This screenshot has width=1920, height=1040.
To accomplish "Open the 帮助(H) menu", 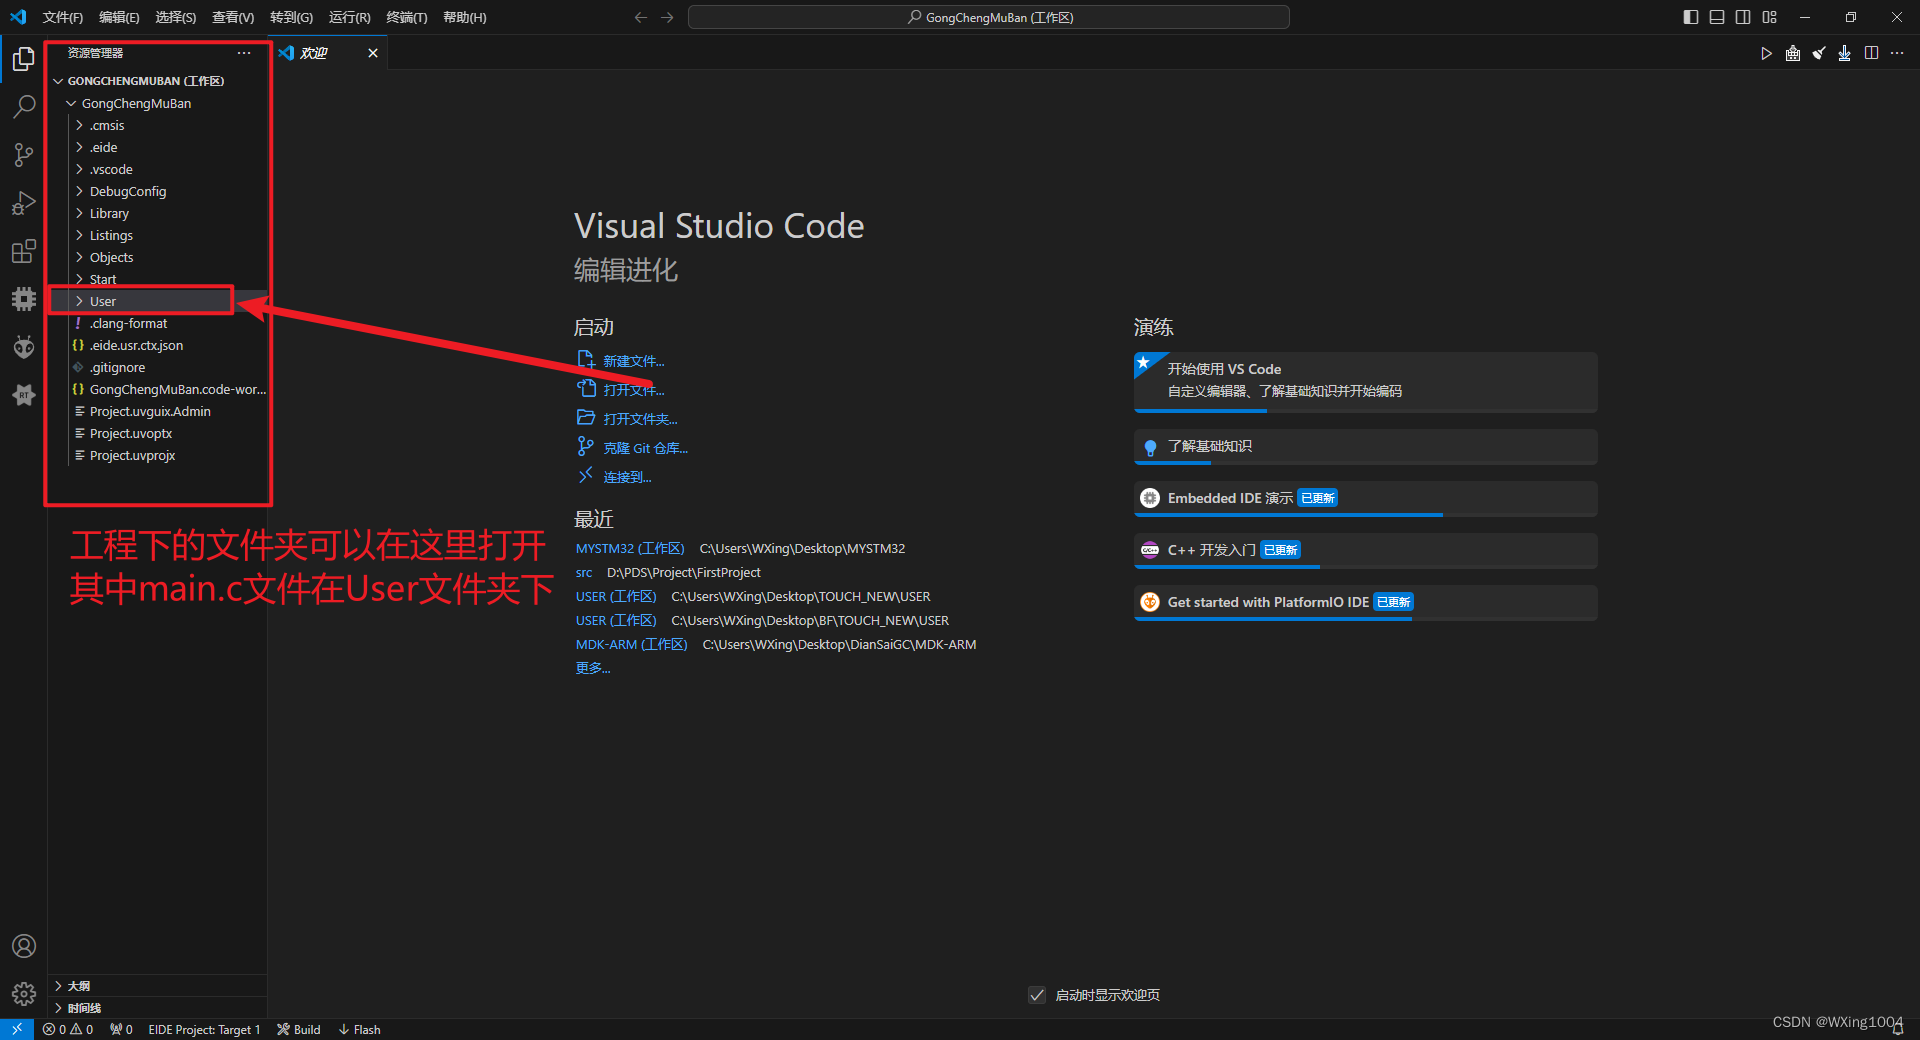I will [x=463, y=17].
